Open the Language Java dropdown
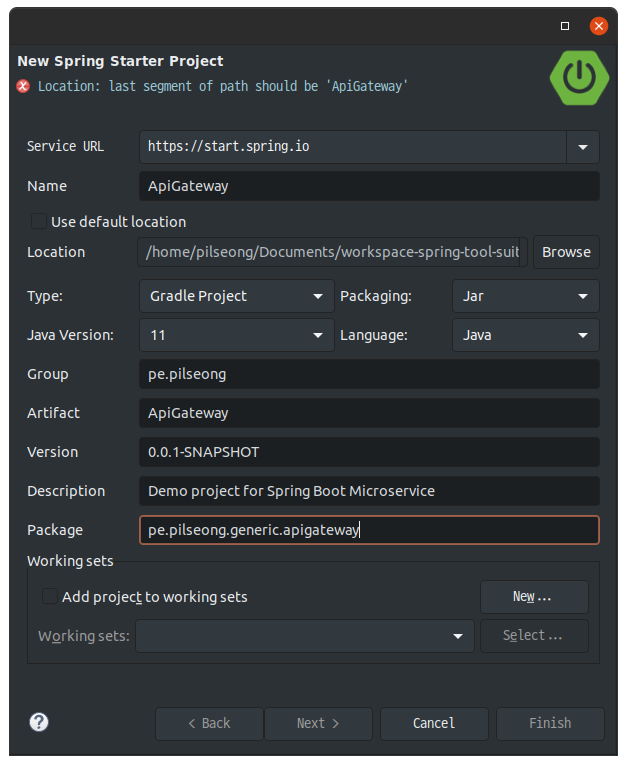 [x=526, y=335]
